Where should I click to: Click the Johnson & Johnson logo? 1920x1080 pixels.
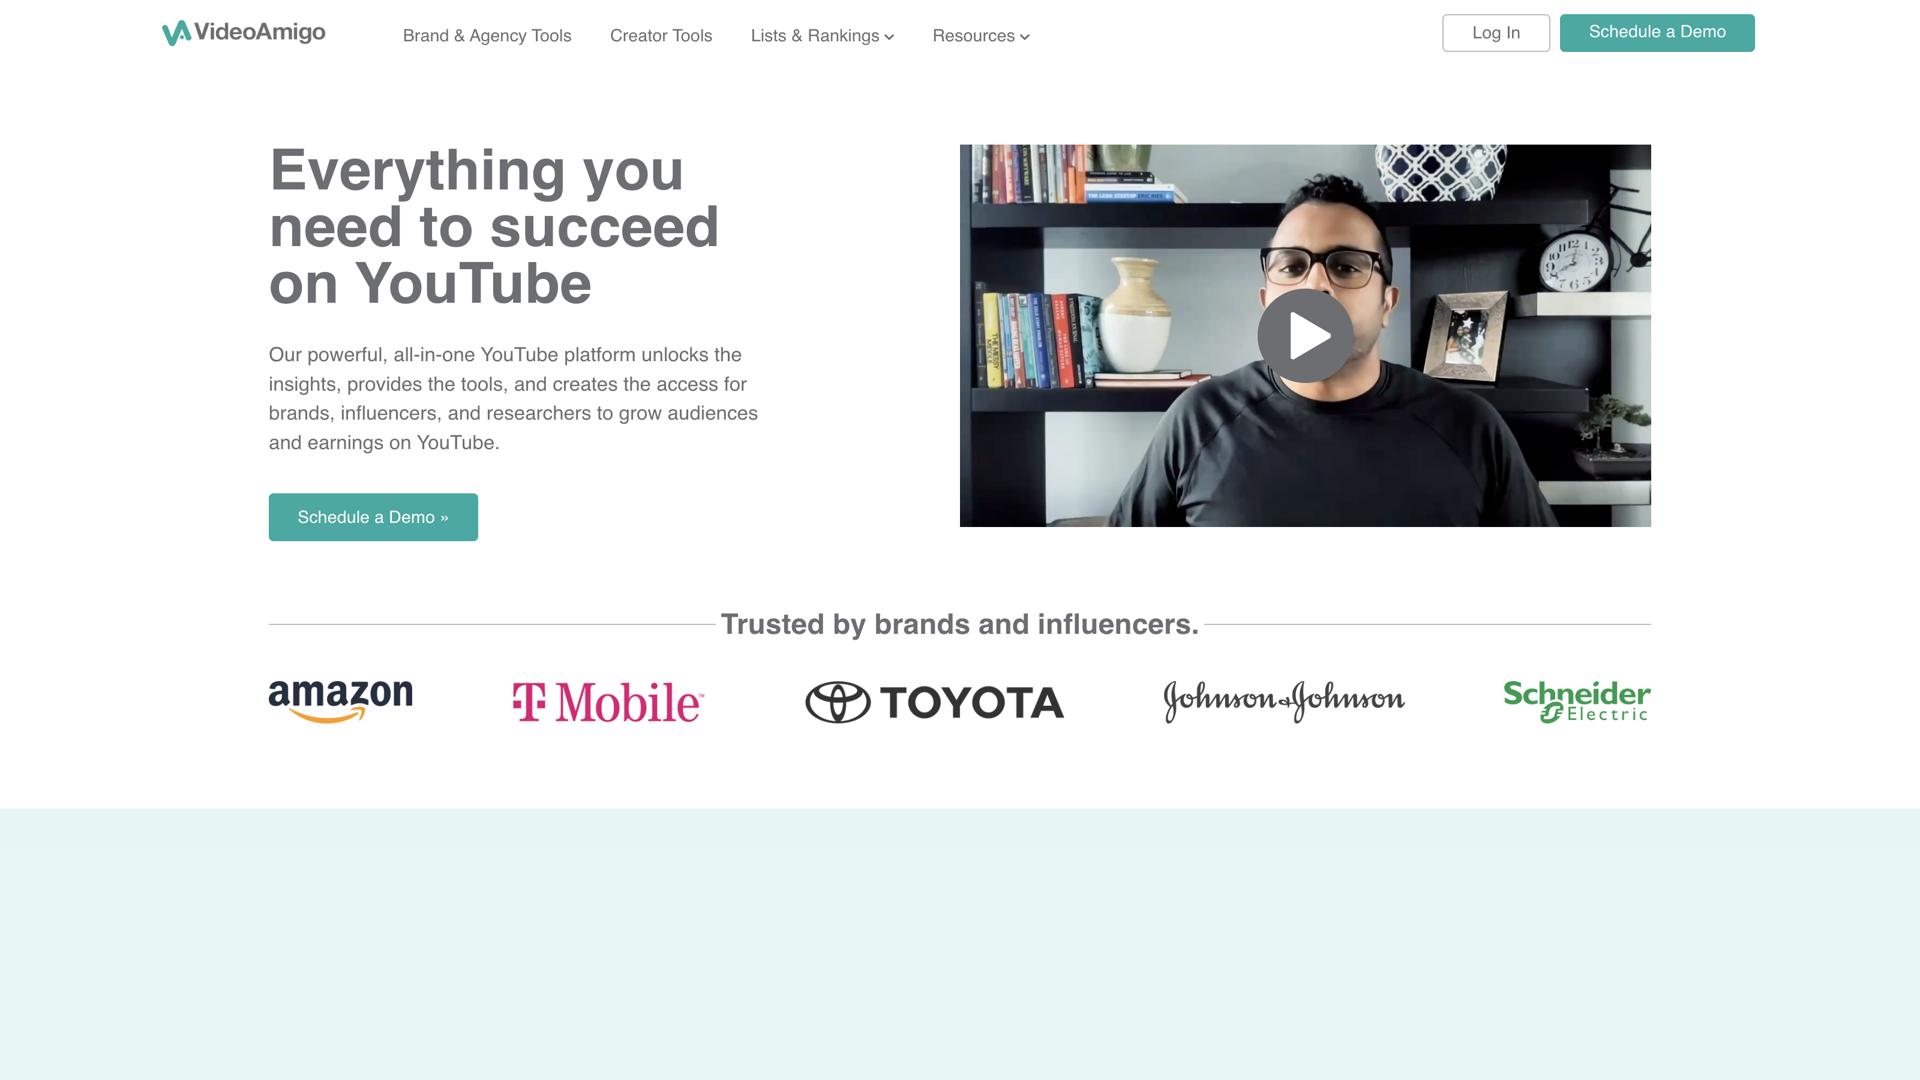(1284, 701)
